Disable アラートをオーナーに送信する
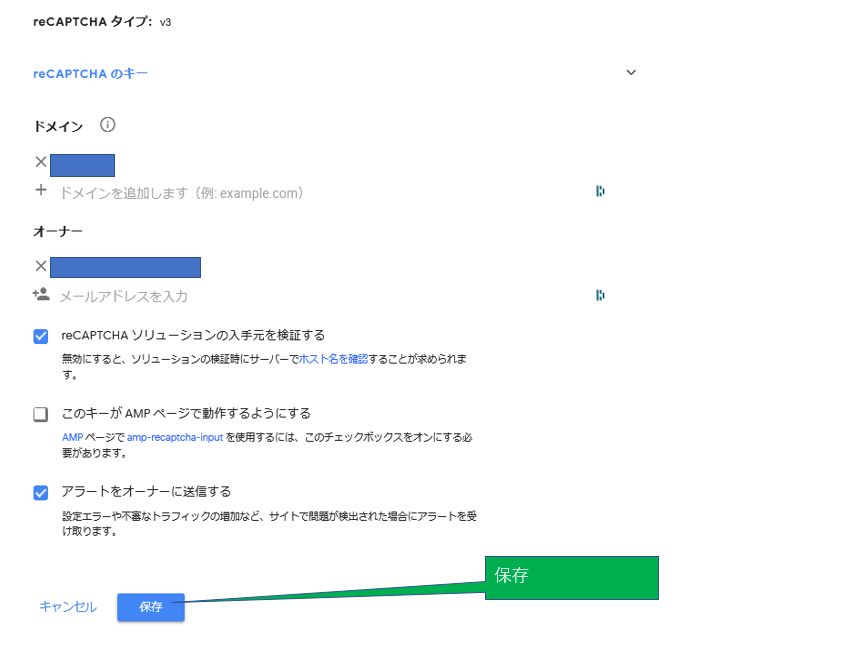Image resolution: width=857 pixels, height=661 pixels. pyautogui.click(x=40, y=491)
